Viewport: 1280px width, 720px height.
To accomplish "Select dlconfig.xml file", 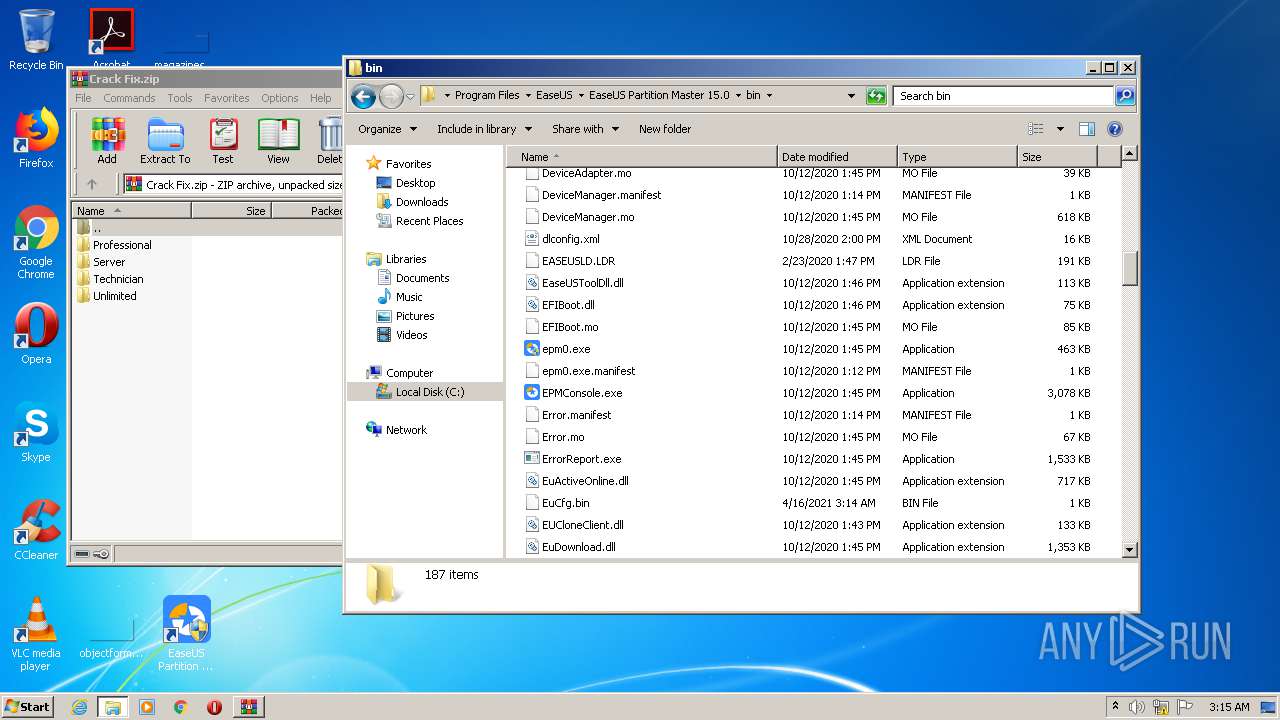I will tap(570, 239).
